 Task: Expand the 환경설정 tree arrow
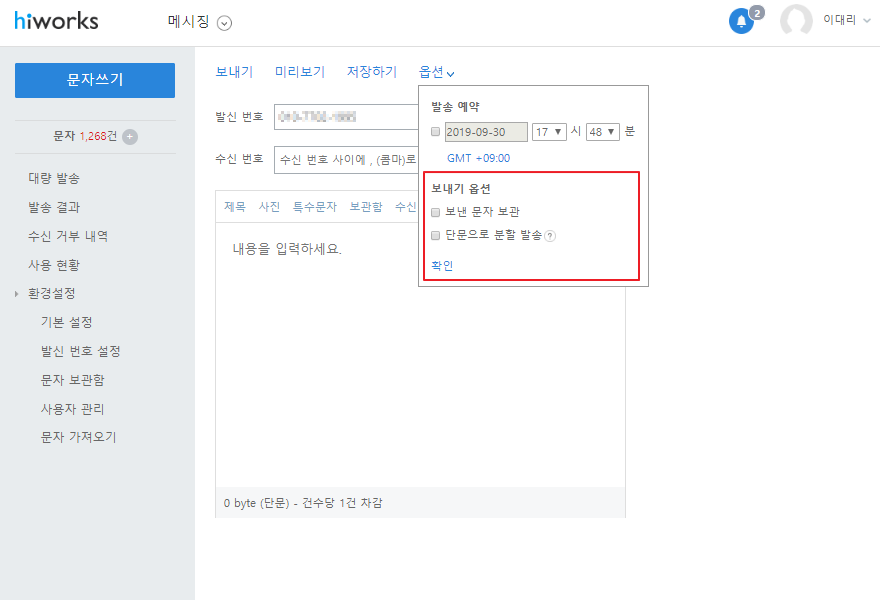pos(17,294)
